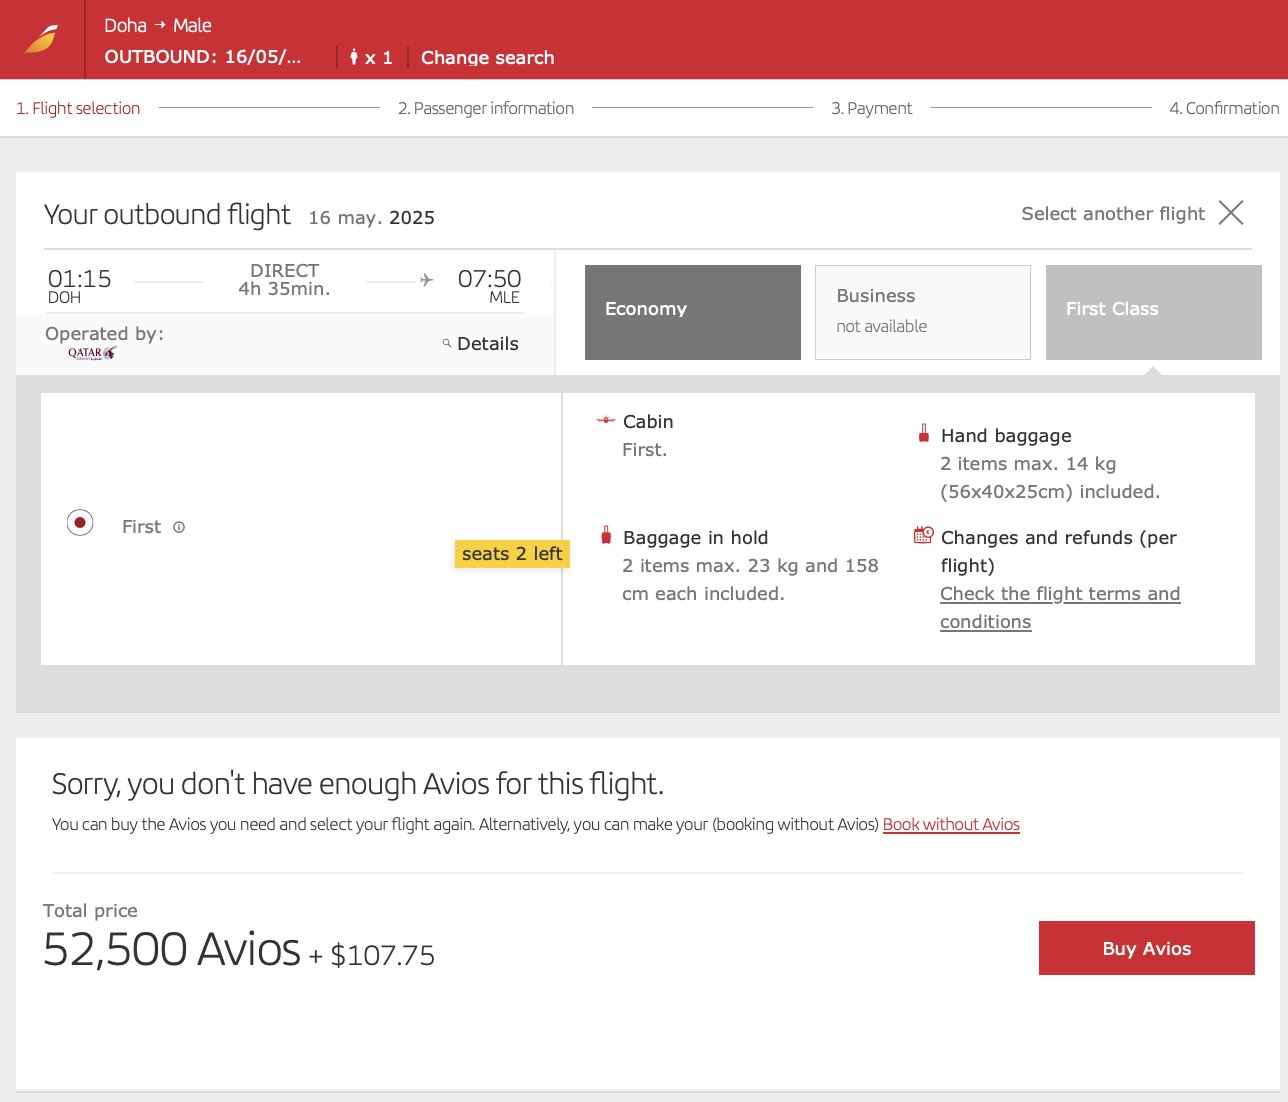The height and width of the screenshot is (1102, 1288).
Task: Click the passenger count icon
Action: (x=354, y=57)
